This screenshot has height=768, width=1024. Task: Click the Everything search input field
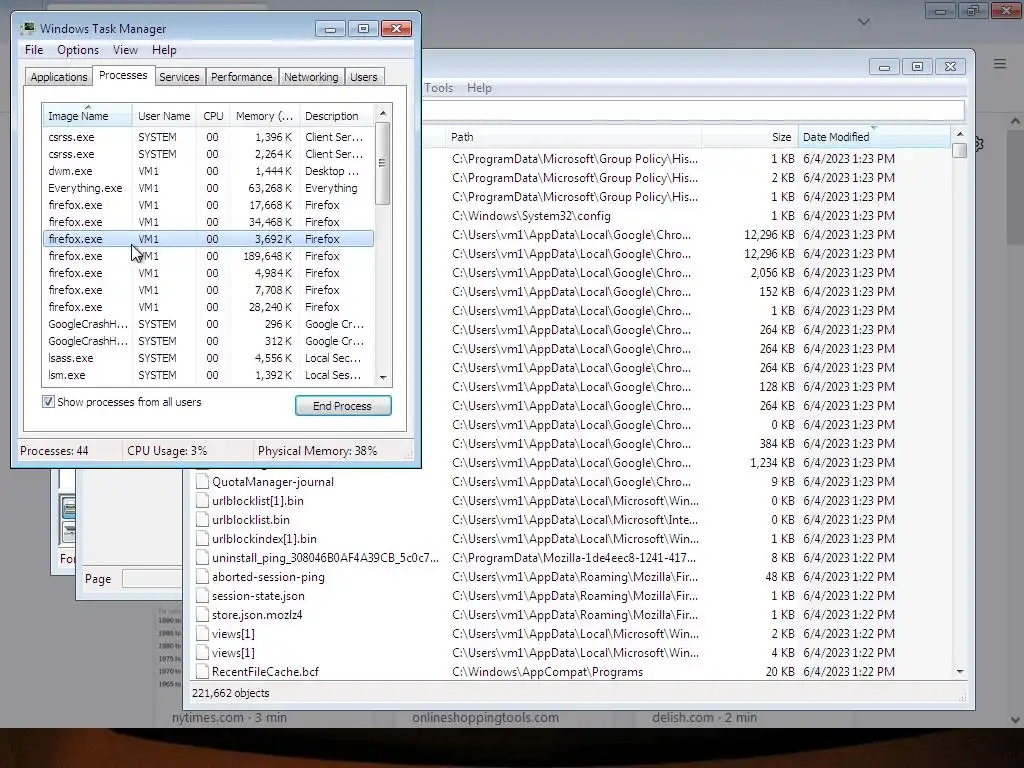click(694, 110)
